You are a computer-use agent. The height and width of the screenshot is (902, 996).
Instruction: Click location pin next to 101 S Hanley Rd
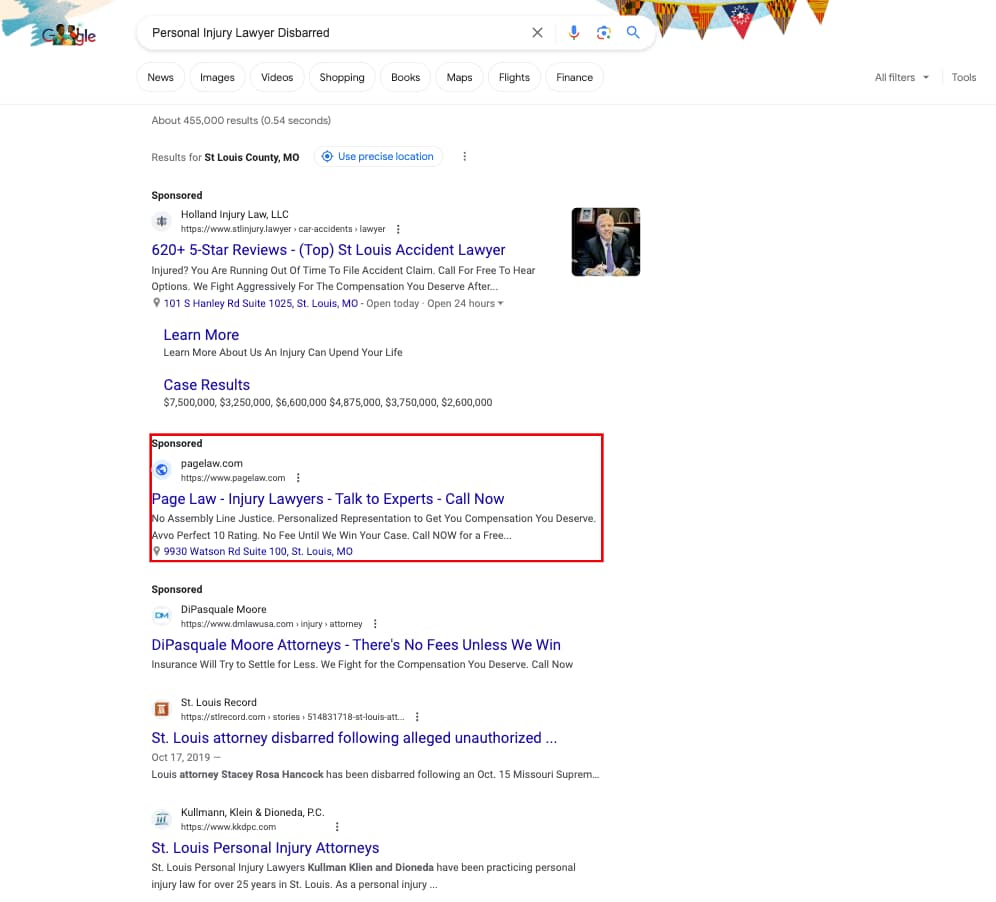pos(156,303)
